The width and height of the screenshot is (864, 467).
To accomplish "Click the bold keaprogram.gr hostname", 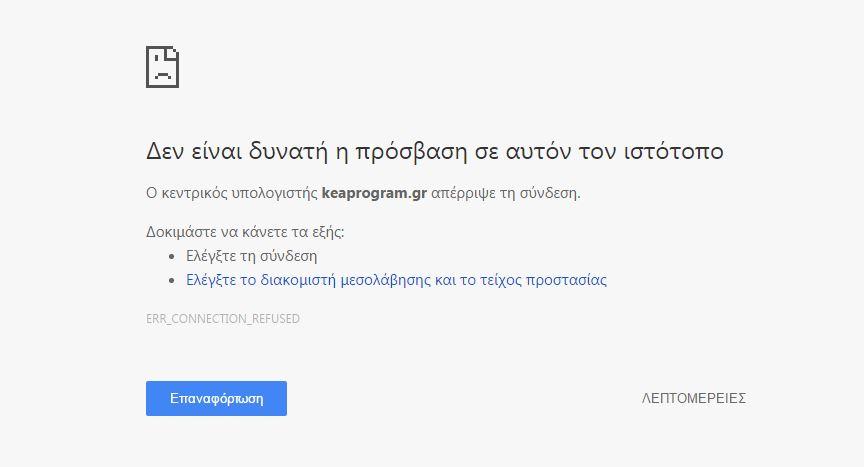I will (374, 192).
